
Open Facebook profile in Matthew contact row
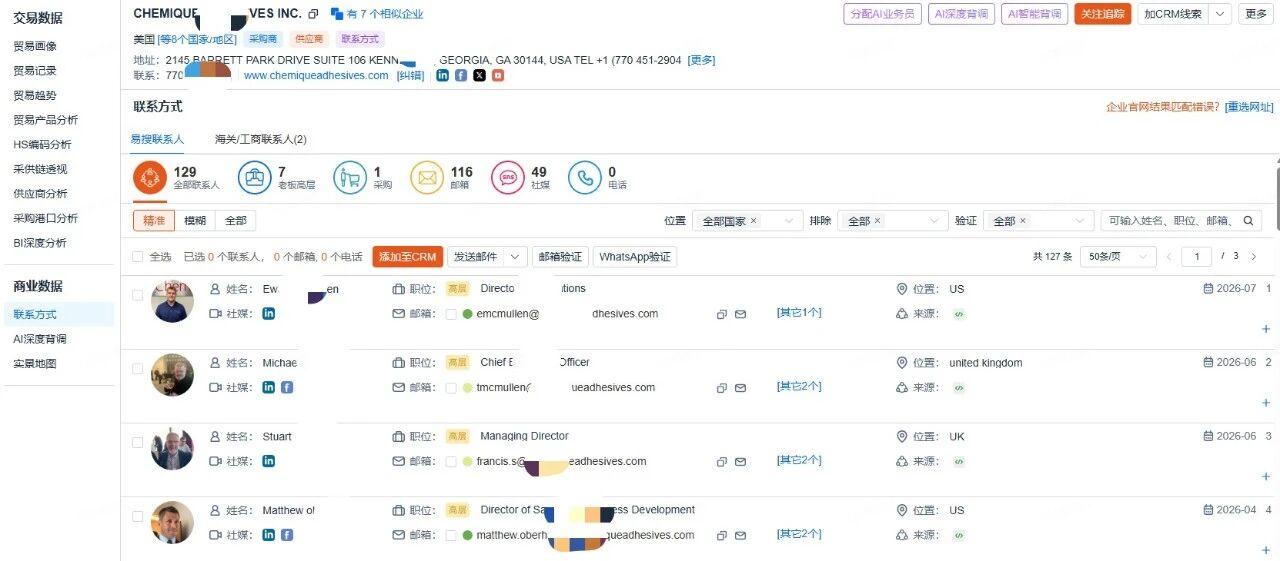pos(287,535)
